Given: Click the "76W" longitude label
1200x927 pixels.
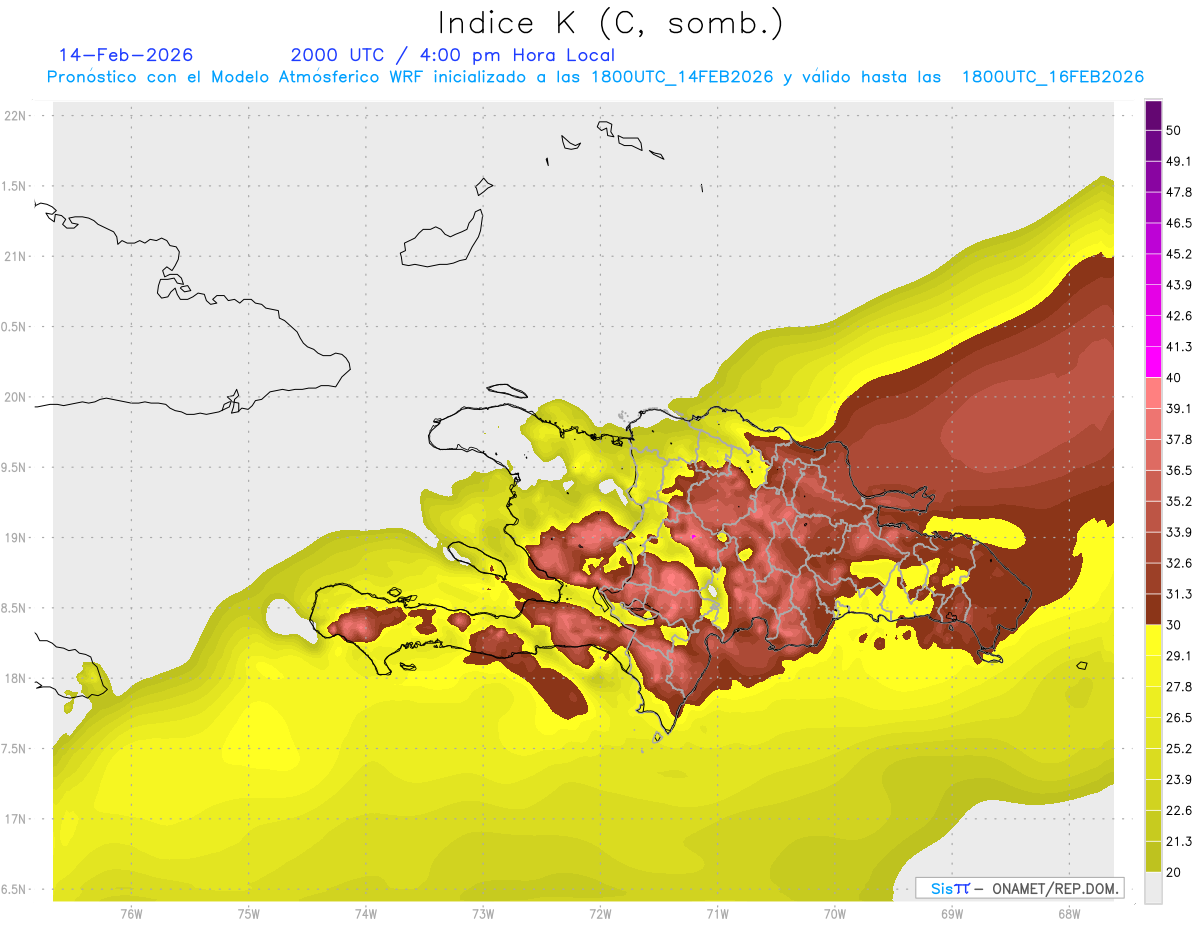Looking at the screenshot, I should coord(131,914).
